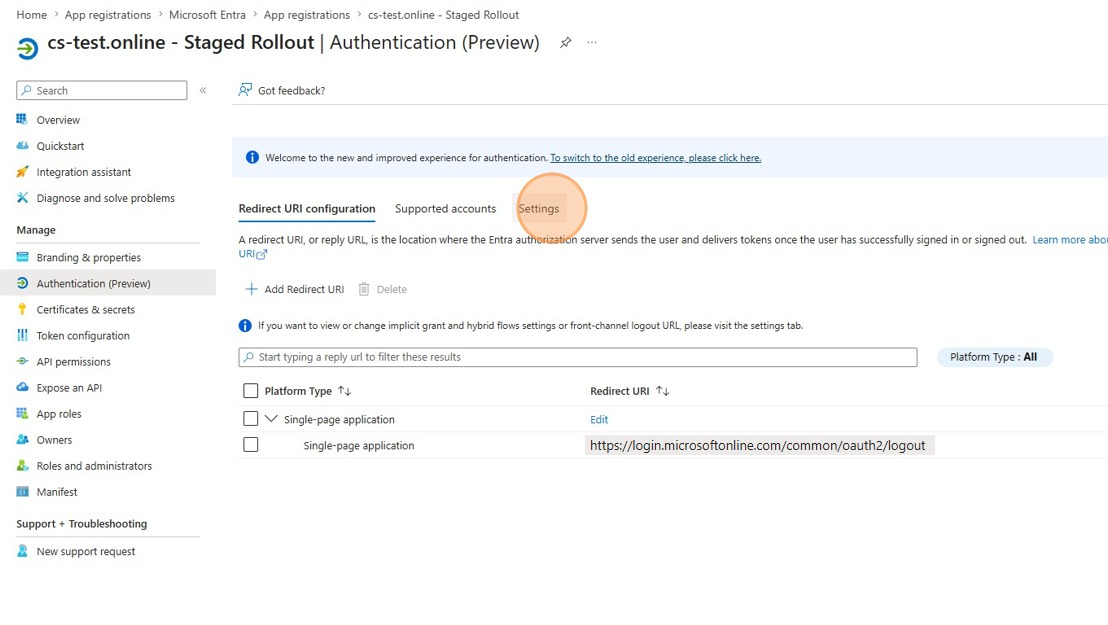Open the ellipsis more options menu
1108x625 pixels.
[591, 42]
